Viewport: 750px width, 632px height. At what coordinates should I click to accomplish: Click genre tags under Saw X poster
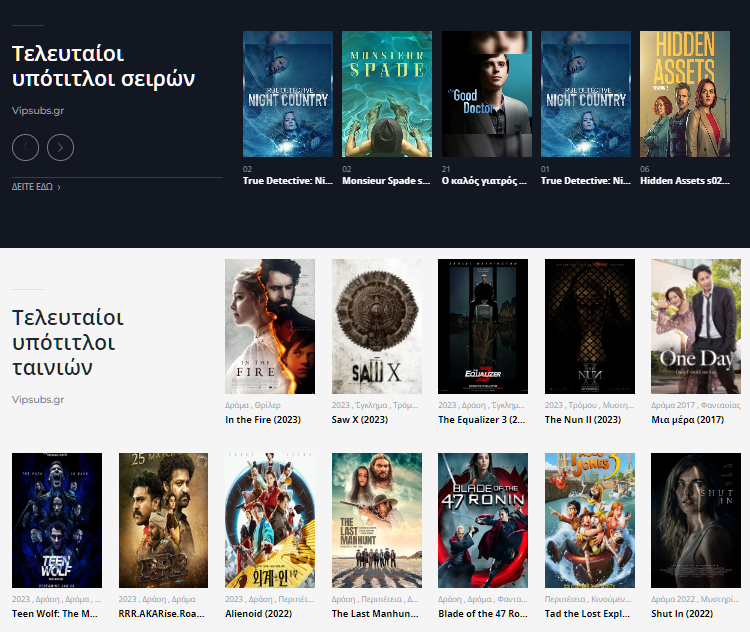point(375,405)
